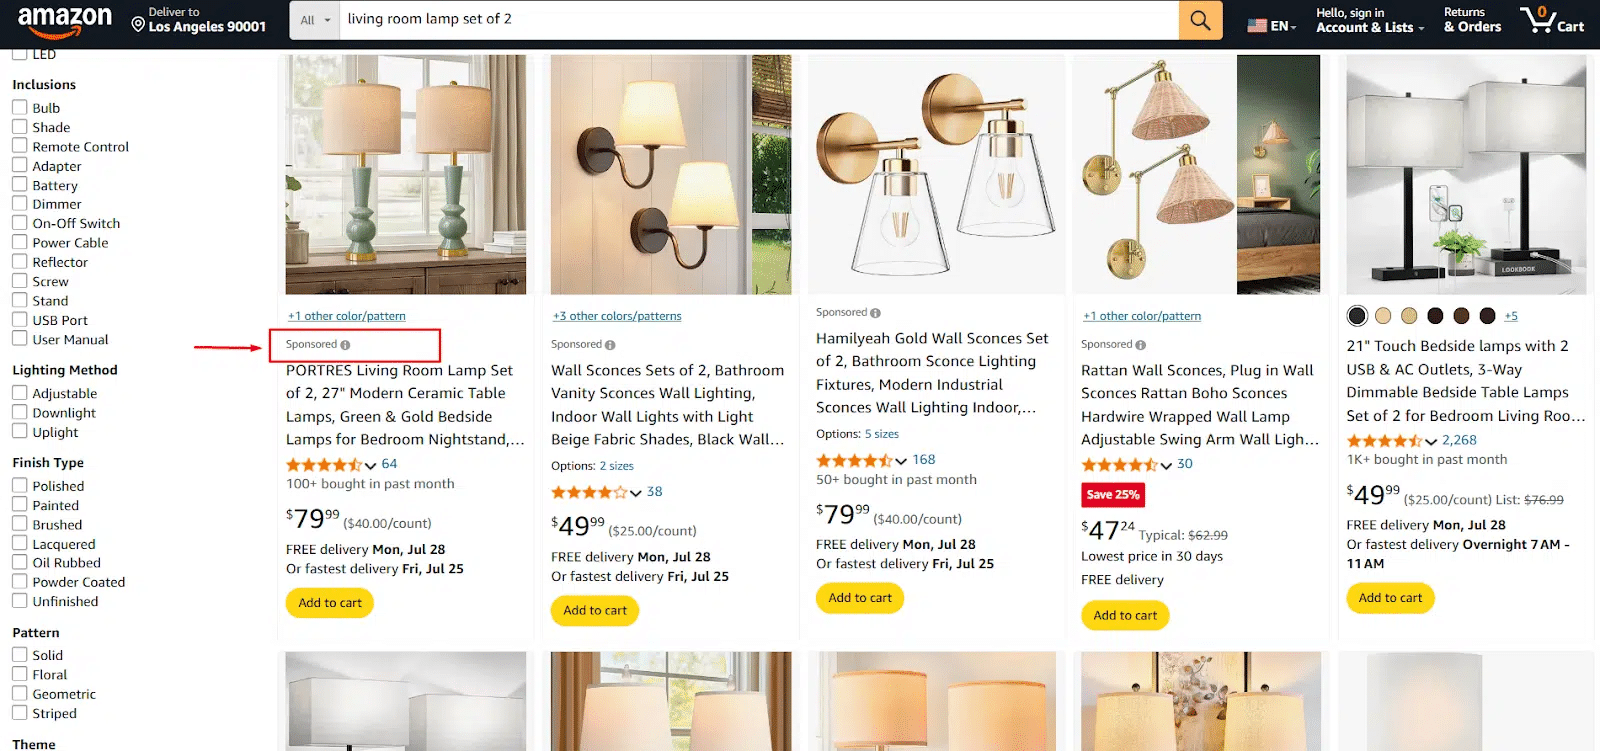The image size is (1600, 751).
Task: Open the EN language selector menu
Action: (x=1283, y=26)
